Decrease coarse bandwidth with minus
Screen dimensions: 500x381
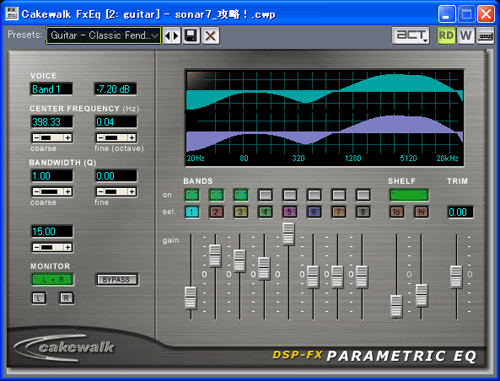(x=36, y=192)
